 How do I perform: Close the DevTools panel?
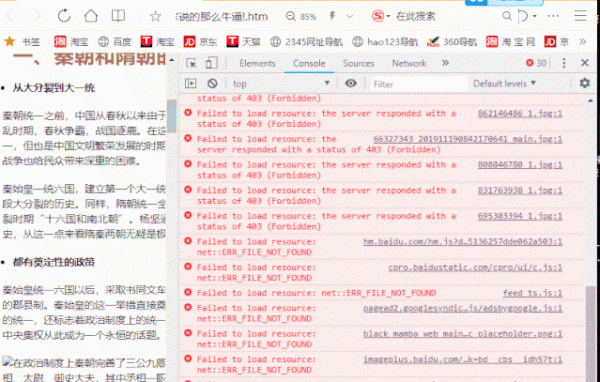584,63
